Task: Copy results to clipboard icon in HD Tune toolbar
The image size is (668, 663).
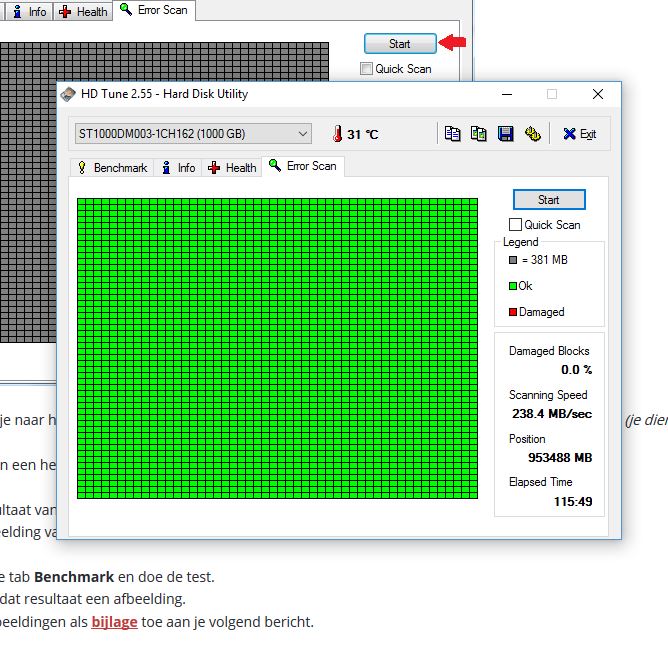Action: pyautogui.click(x=452, y=134)
